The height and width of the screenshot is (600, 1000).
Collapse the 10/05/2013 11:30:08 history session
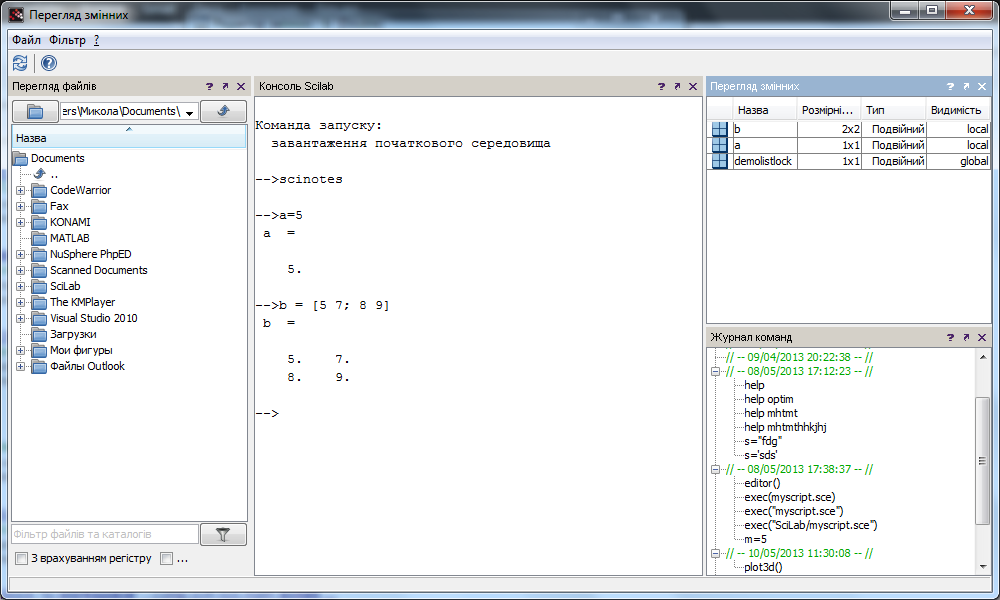(x=716, y=553)
